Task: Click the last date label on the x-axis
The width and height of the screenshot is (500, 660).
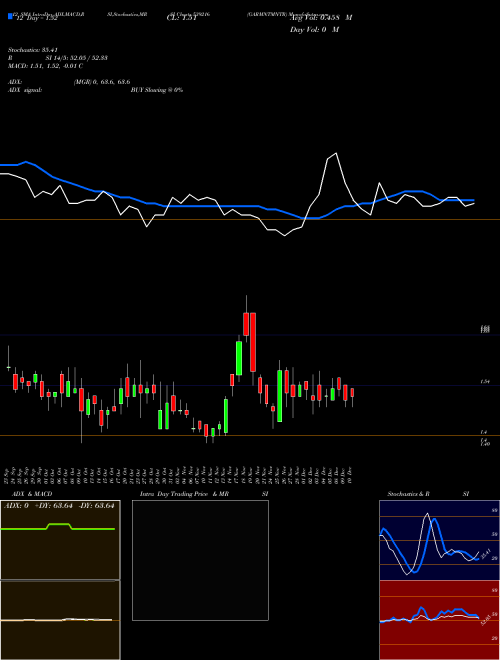Action: click(x=351, y=475)
